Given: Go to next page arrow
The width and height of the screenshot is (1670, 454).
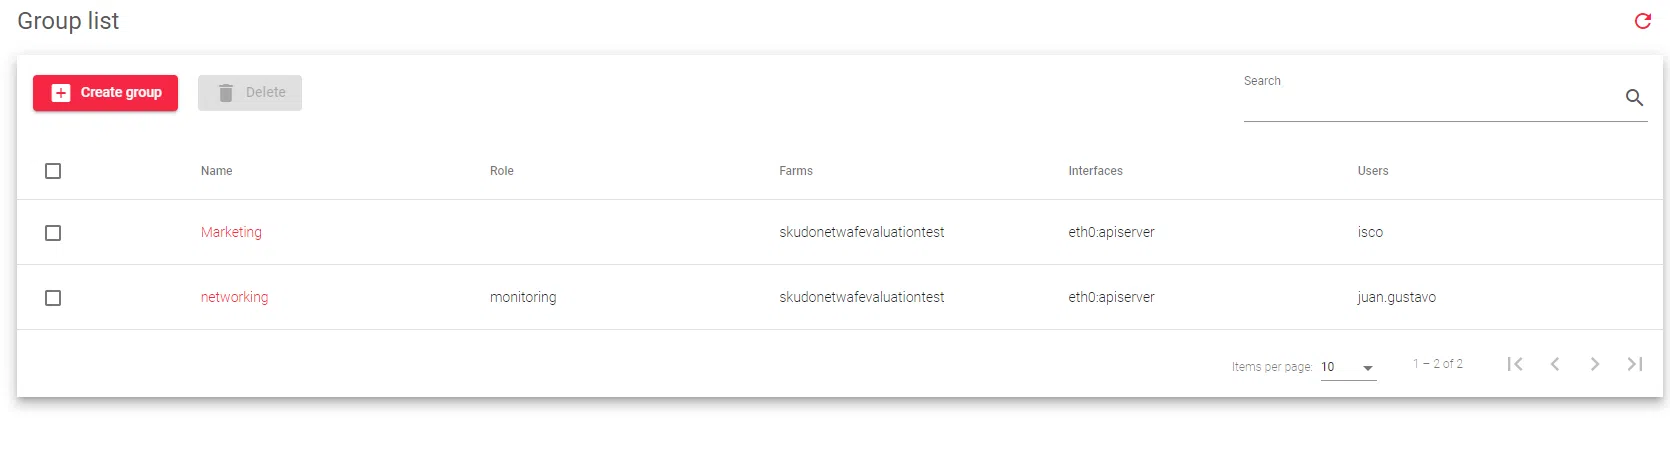Looking at the screenshot, I should click(1595, 364).
